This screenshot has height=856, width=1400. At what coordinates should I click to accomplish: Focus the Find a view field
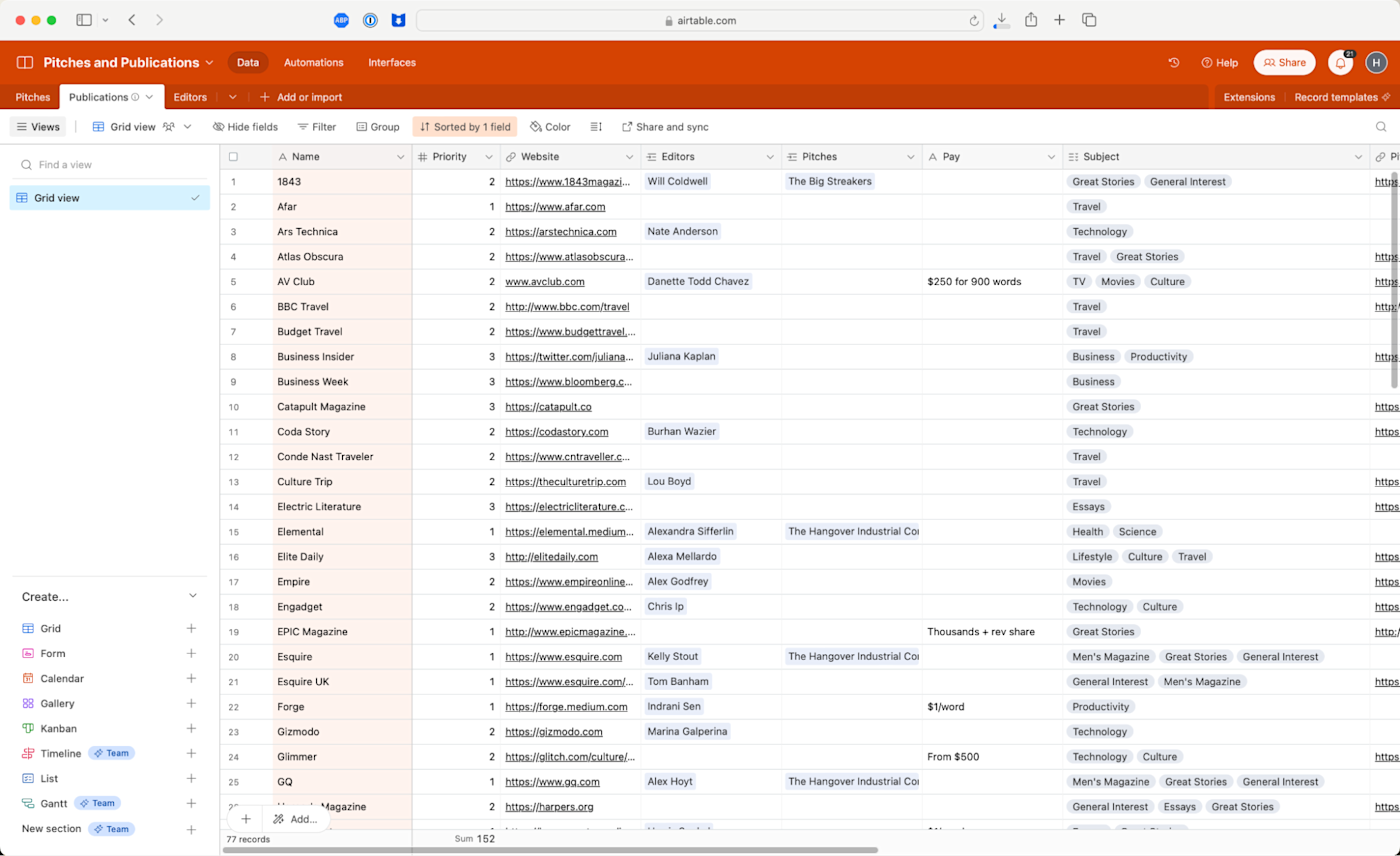pyautogui.click(x=110, y=164)
